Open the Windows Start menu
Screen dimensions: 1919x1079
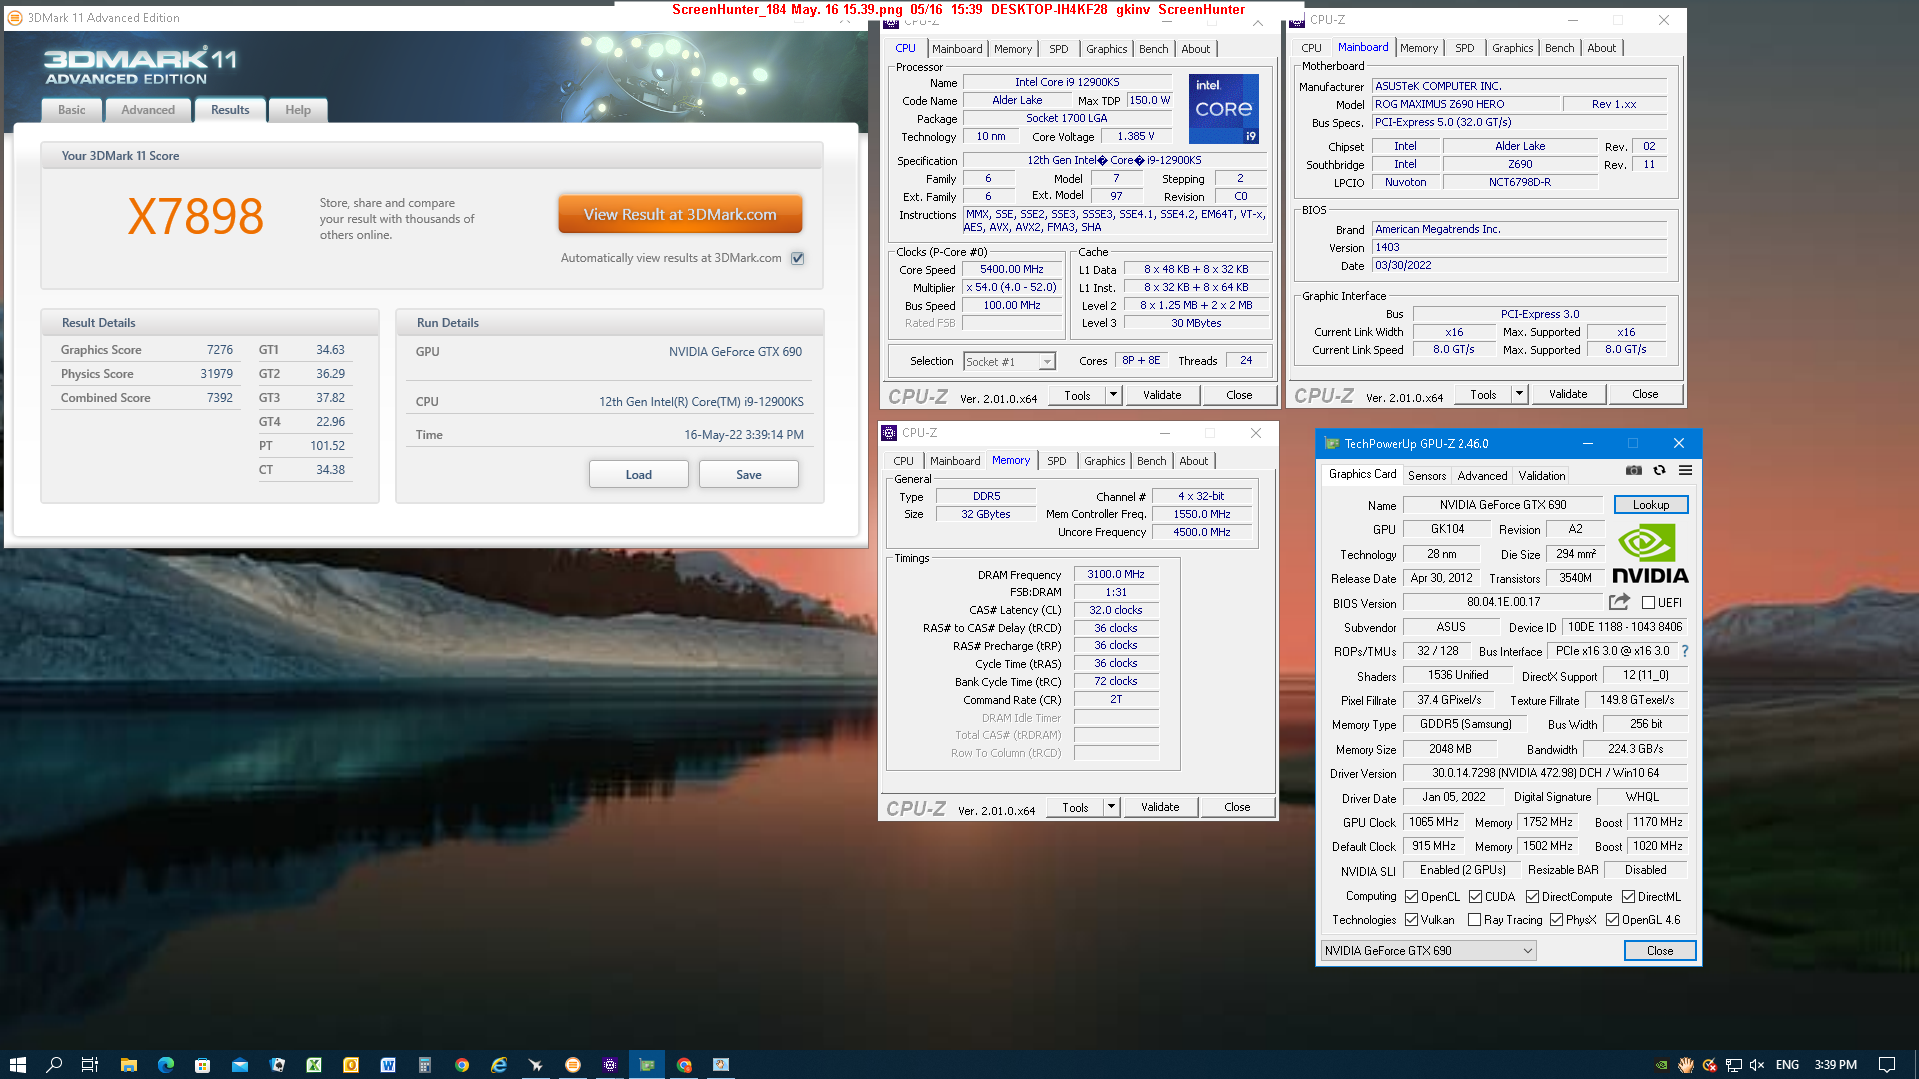[17, 1064]
